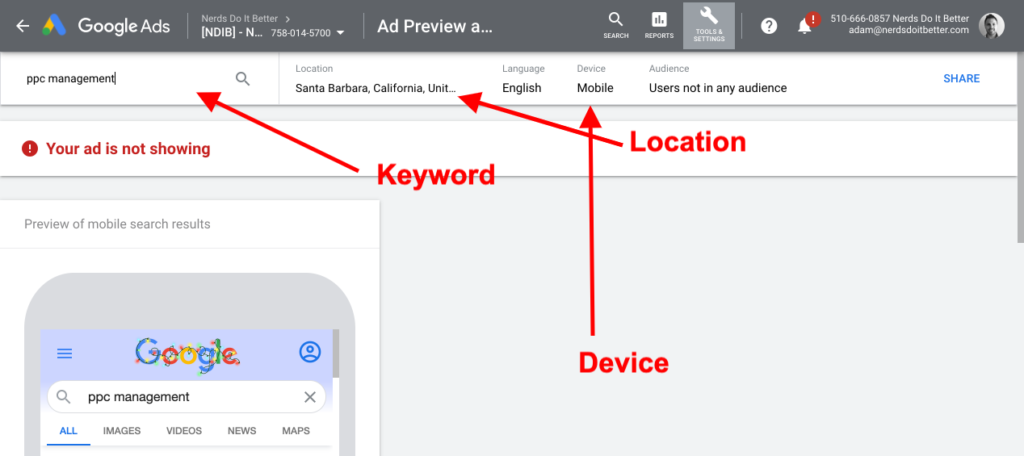Change the Location setting Santa Barbara

[376, 78]
